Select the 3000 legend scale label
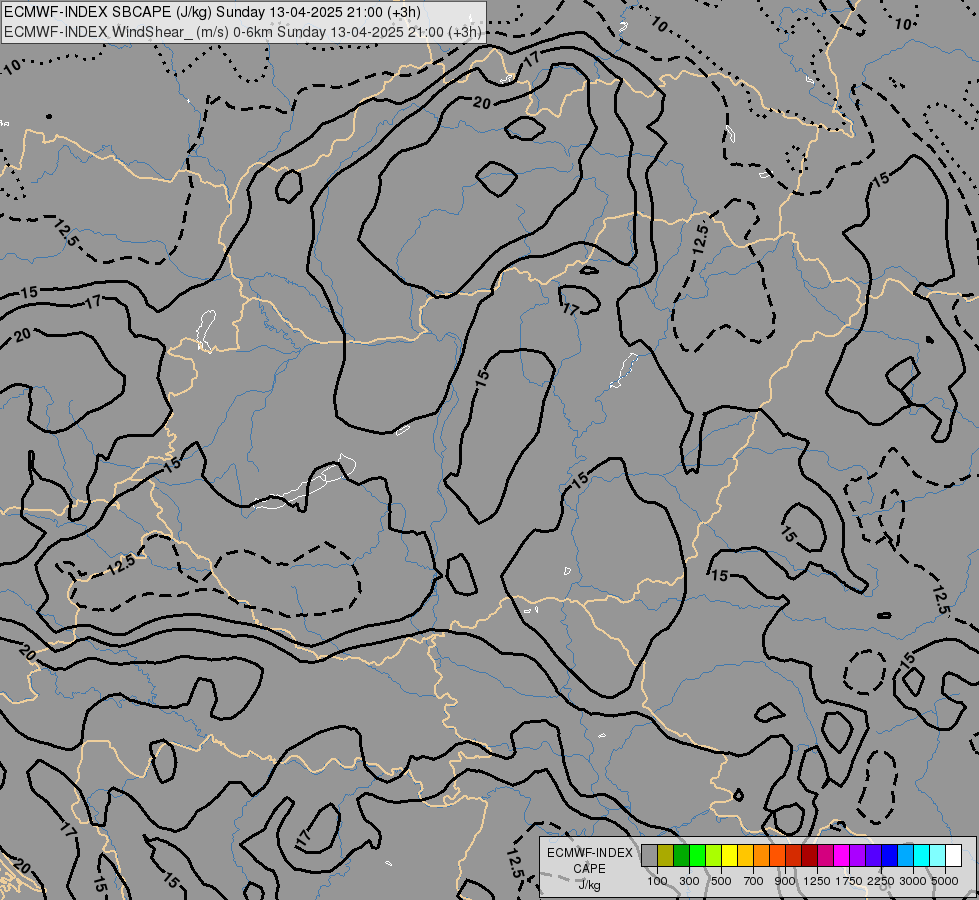979x900 pixels. coord(913,881)
